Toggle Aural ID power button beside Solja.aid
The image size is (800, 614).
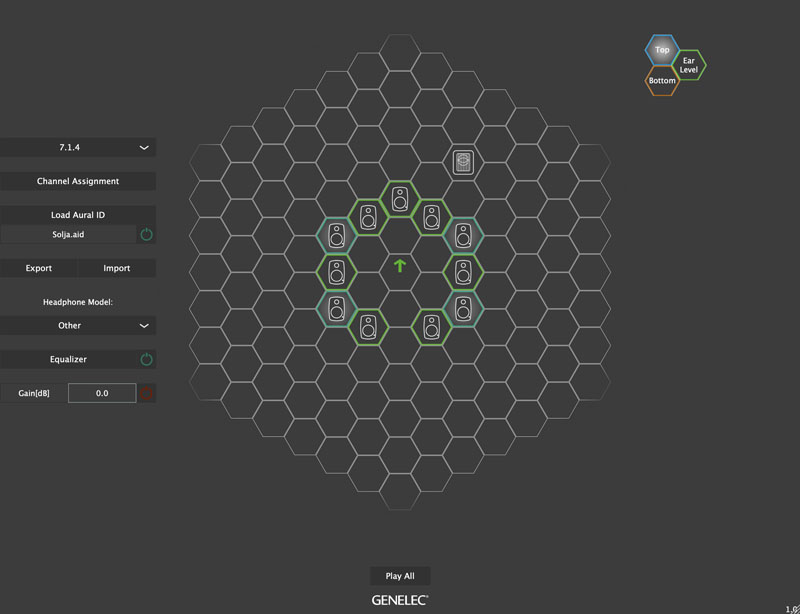(x=146, y=234)
